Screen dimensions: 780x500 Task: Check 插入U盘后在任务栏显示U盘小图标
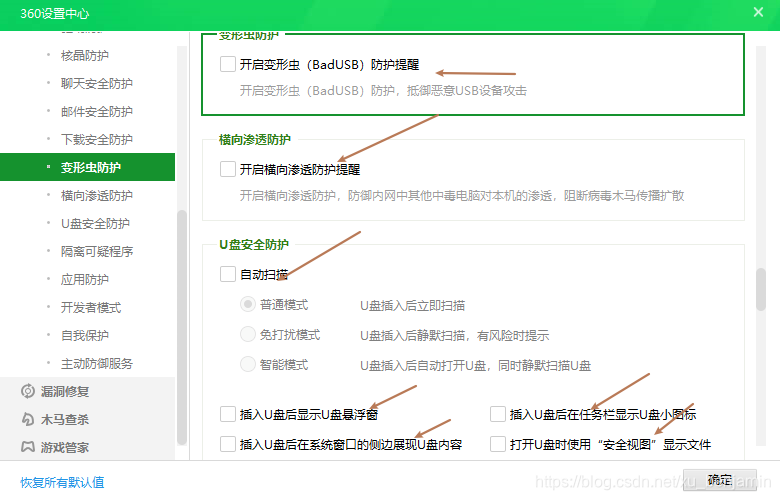(498, 414)
